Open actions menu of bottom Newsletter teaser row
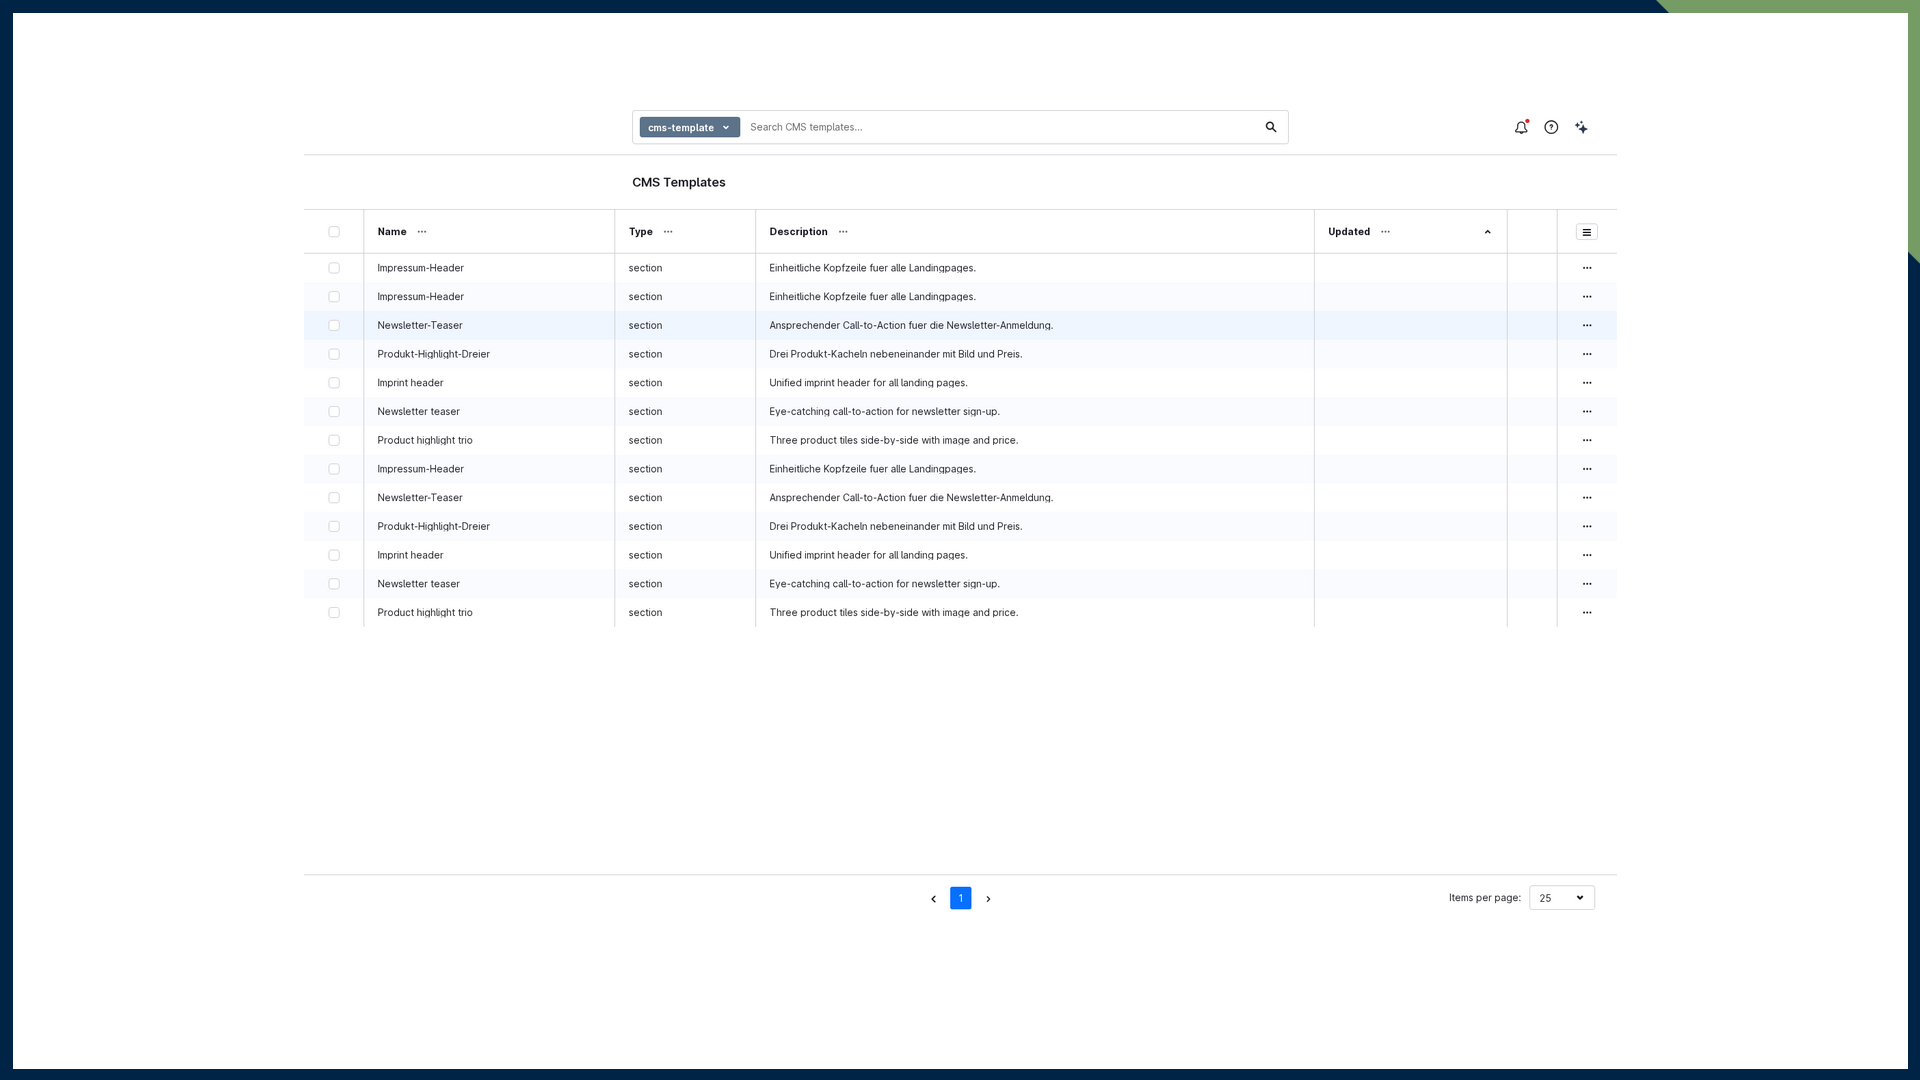Screen dimensions: 1920x1080 coord(1587,584)
